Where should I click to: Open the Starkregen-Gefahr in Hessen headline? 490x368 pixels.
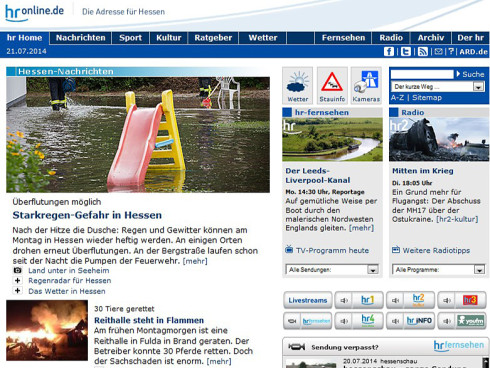87,215
